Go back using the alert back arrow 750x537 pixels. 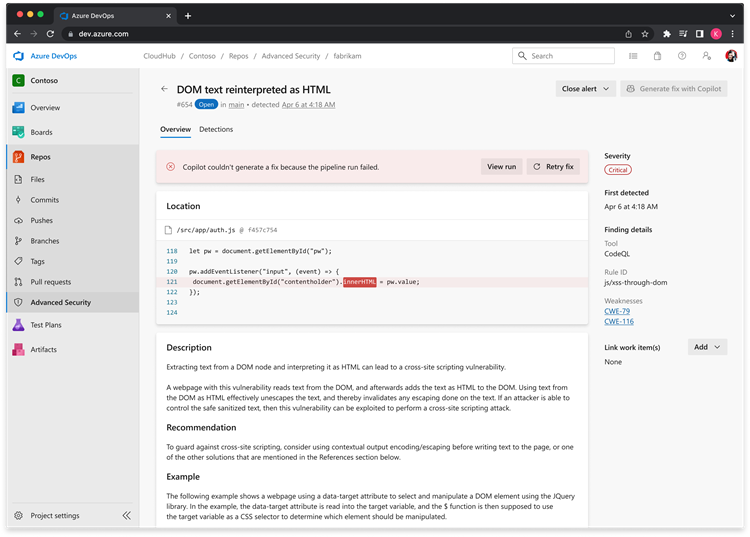164,89
